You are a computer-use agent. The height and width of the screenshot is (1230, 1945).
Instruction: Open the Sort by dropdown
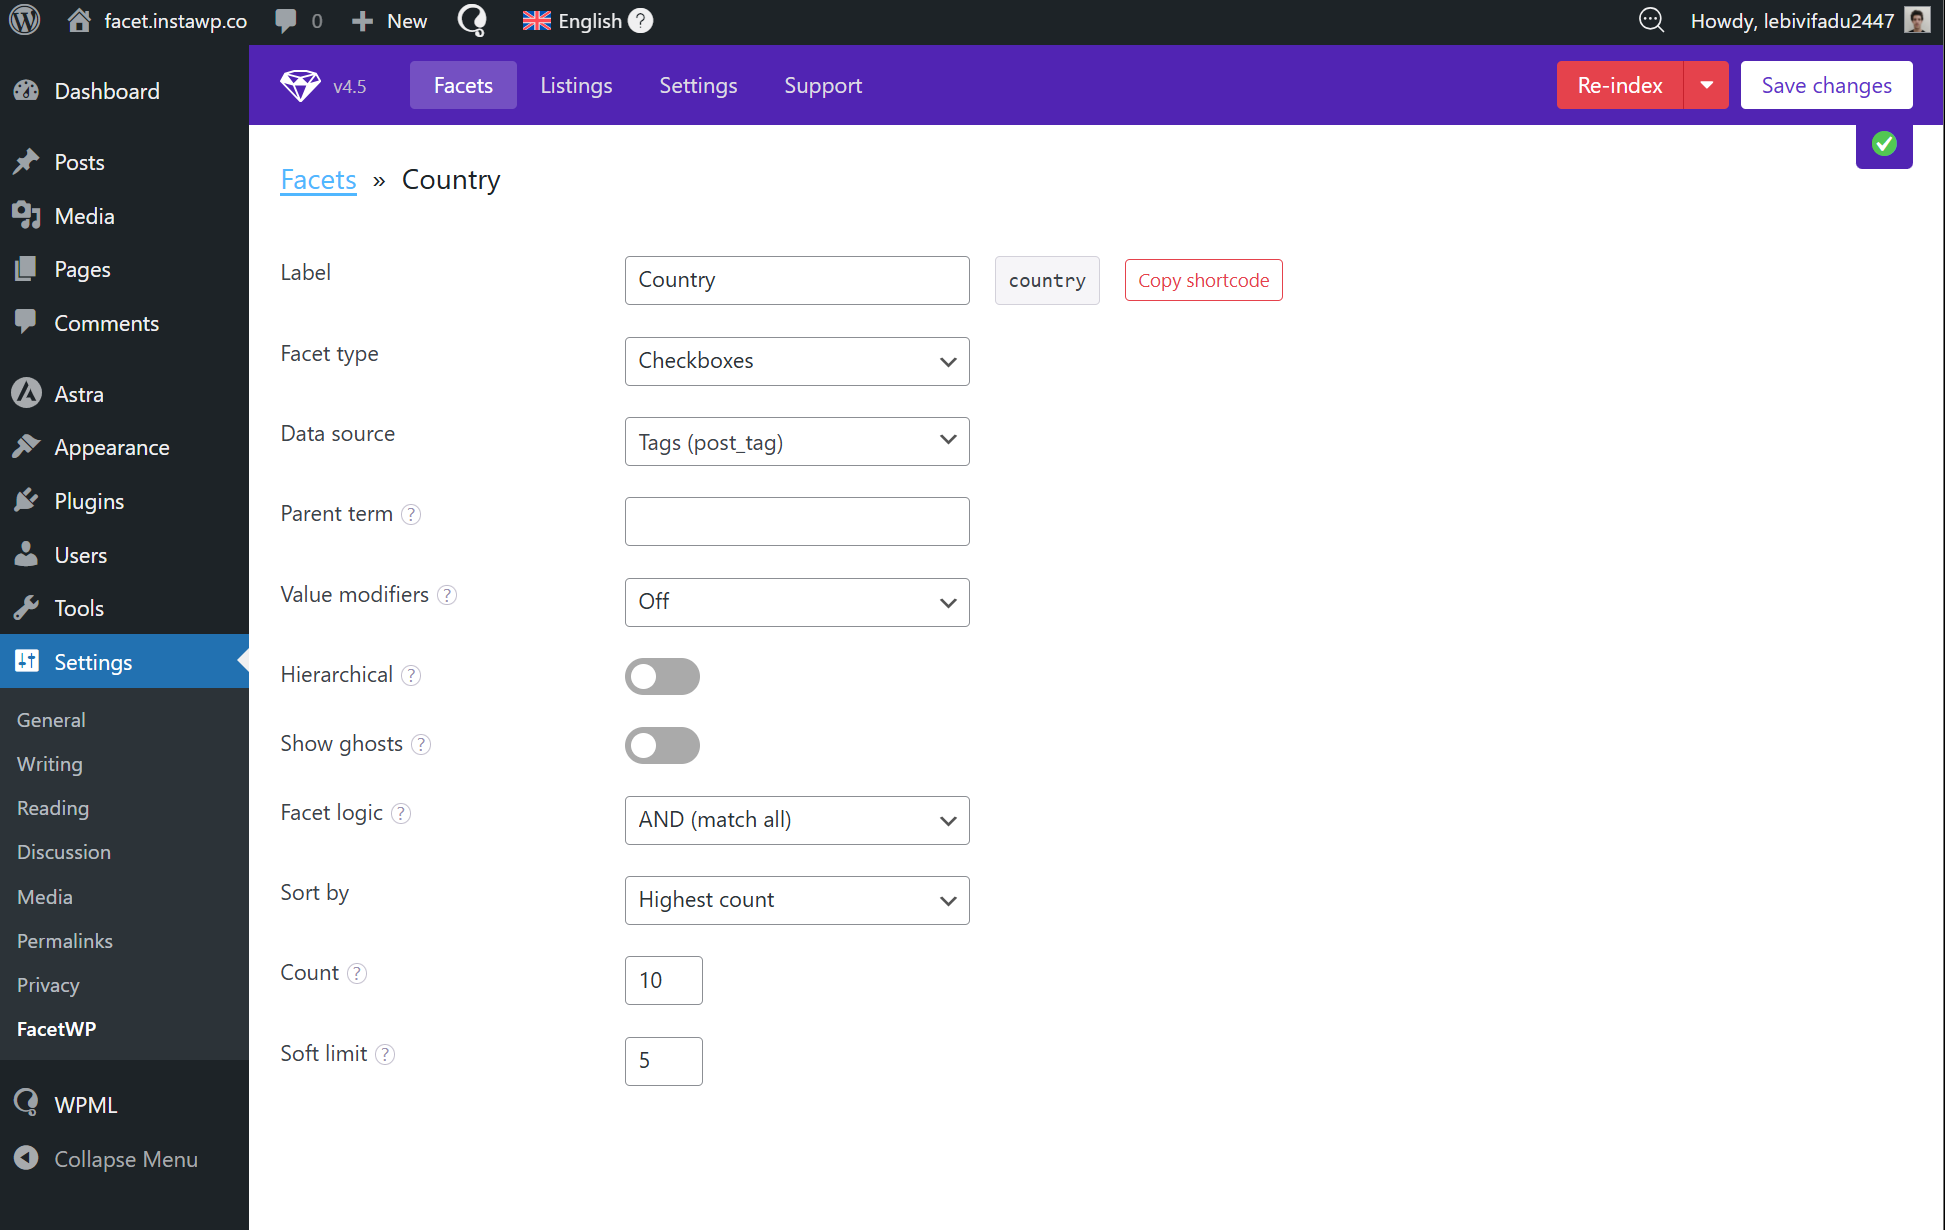796,900
